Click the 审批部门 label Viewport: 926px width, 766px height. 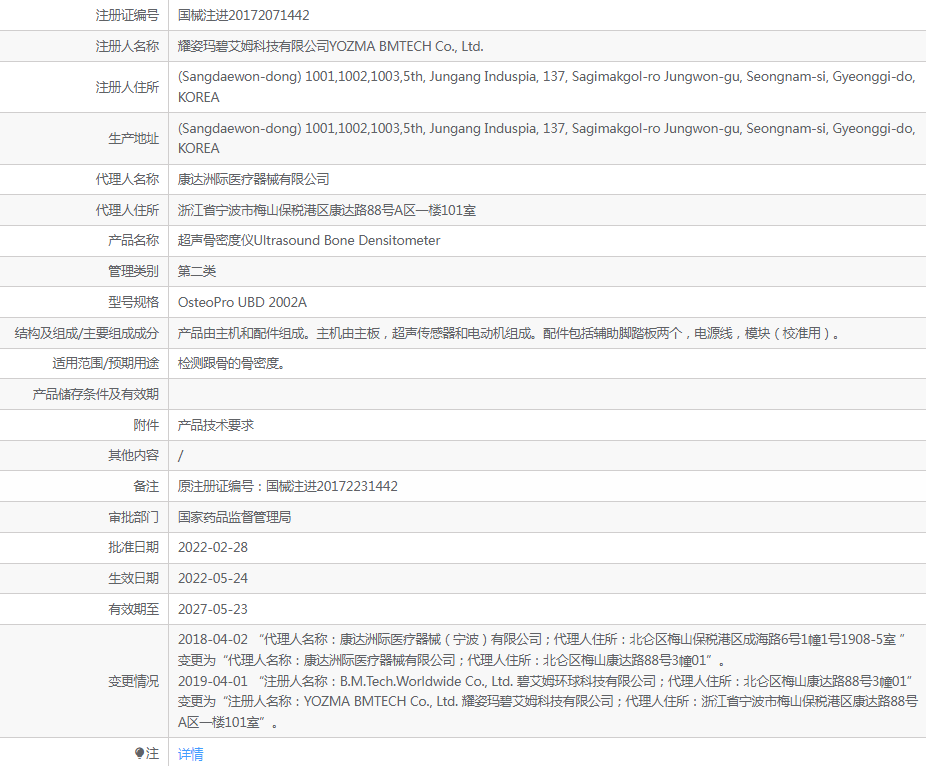133,517
